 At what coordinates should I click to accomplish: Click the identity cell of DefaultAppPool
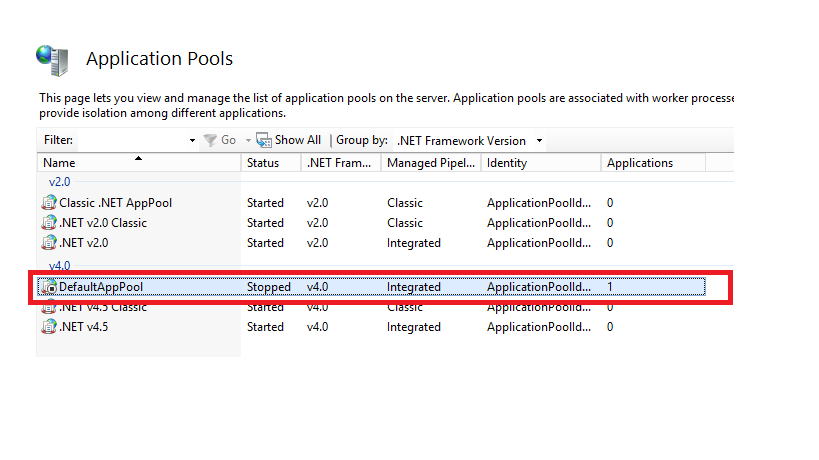click(x=539, y=287)
